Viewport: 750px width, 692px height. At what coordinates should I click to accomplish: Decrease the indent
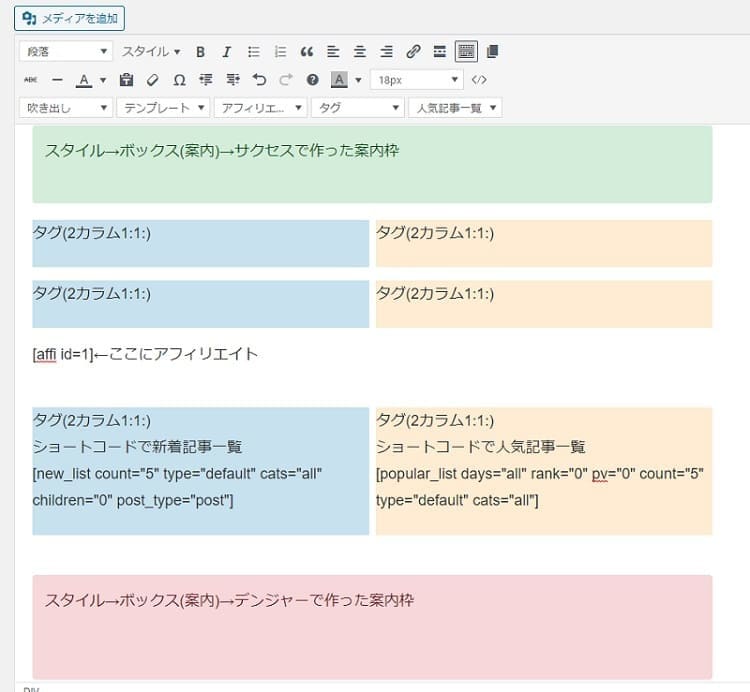click(206, 80)
